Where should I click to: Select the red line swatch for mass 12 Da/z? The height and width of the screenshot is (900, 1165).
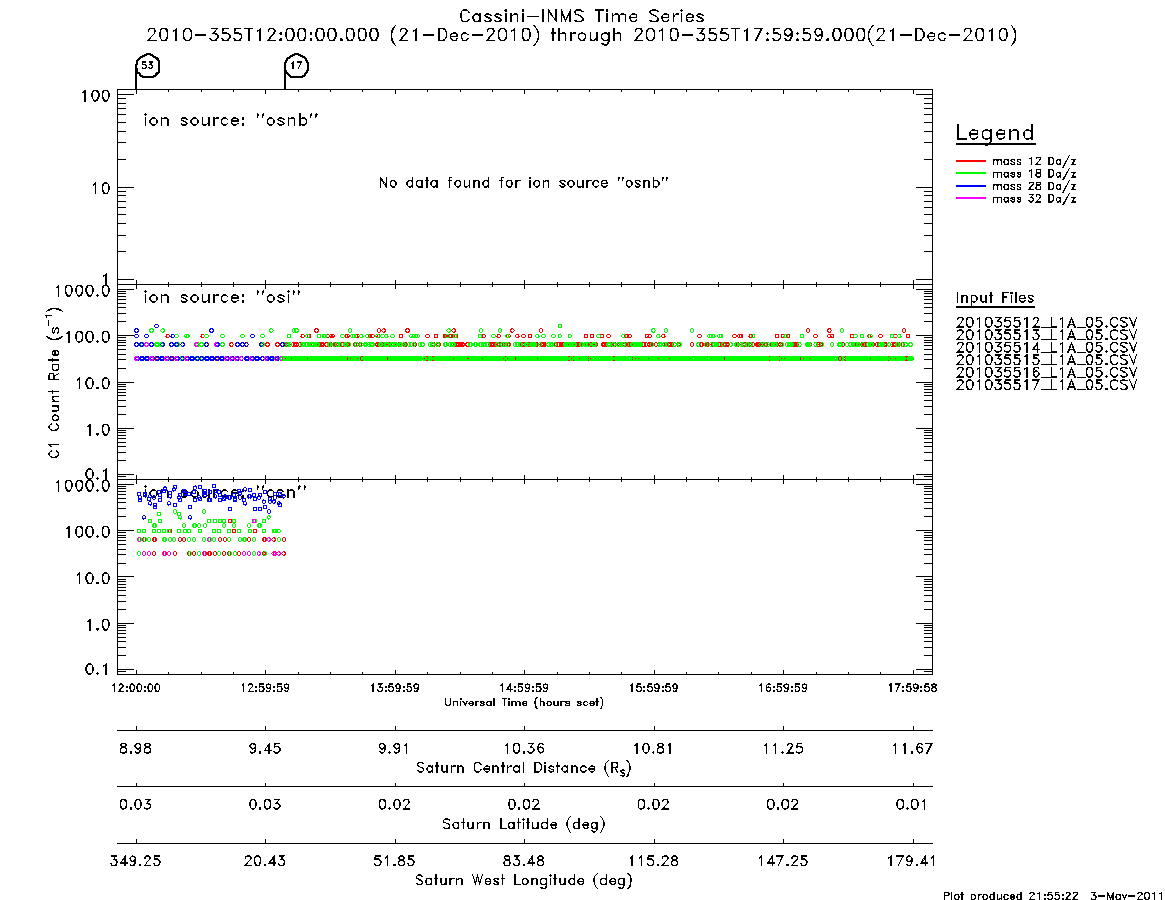click(x=970, y=161)
